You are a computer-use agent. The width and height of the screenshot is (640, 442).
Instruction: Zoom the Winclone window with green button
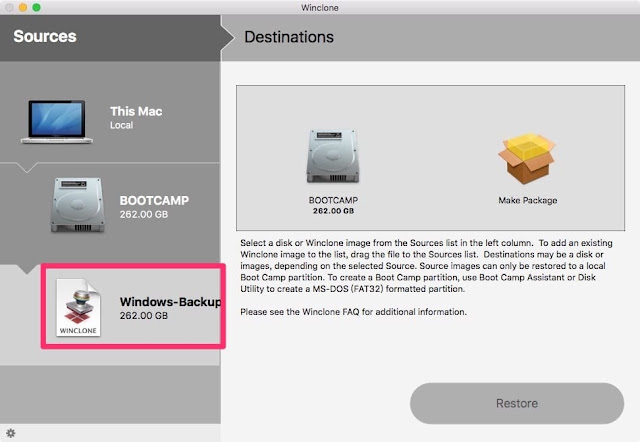[36, 7]
